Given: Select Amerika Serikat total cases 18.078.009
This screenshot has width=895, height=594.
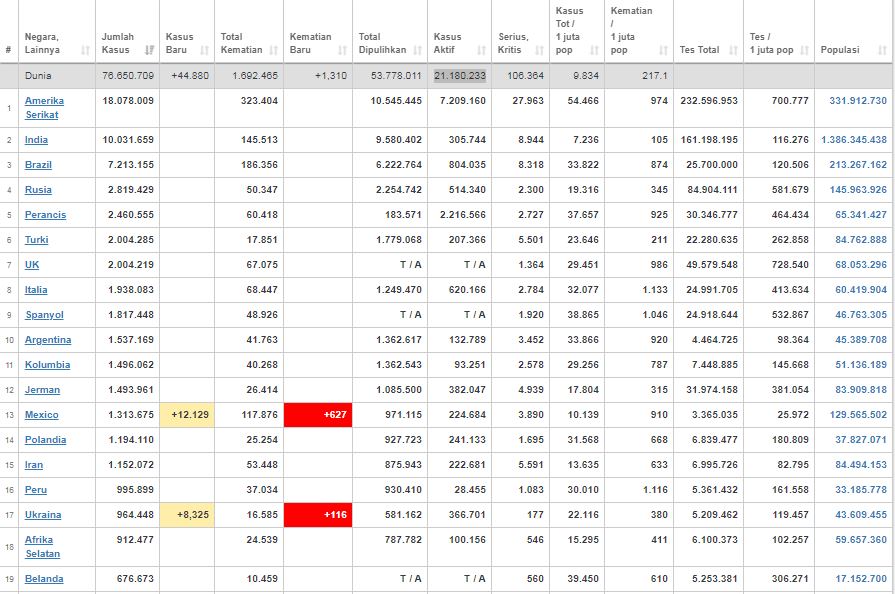Looking at the screenshot, I should click(128, 101).
